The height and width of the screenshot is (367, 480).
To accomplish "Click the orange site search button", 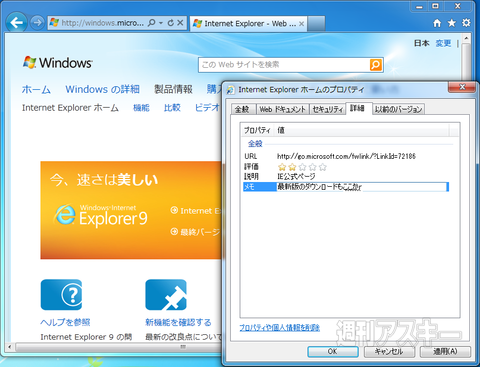I will 376,65.
